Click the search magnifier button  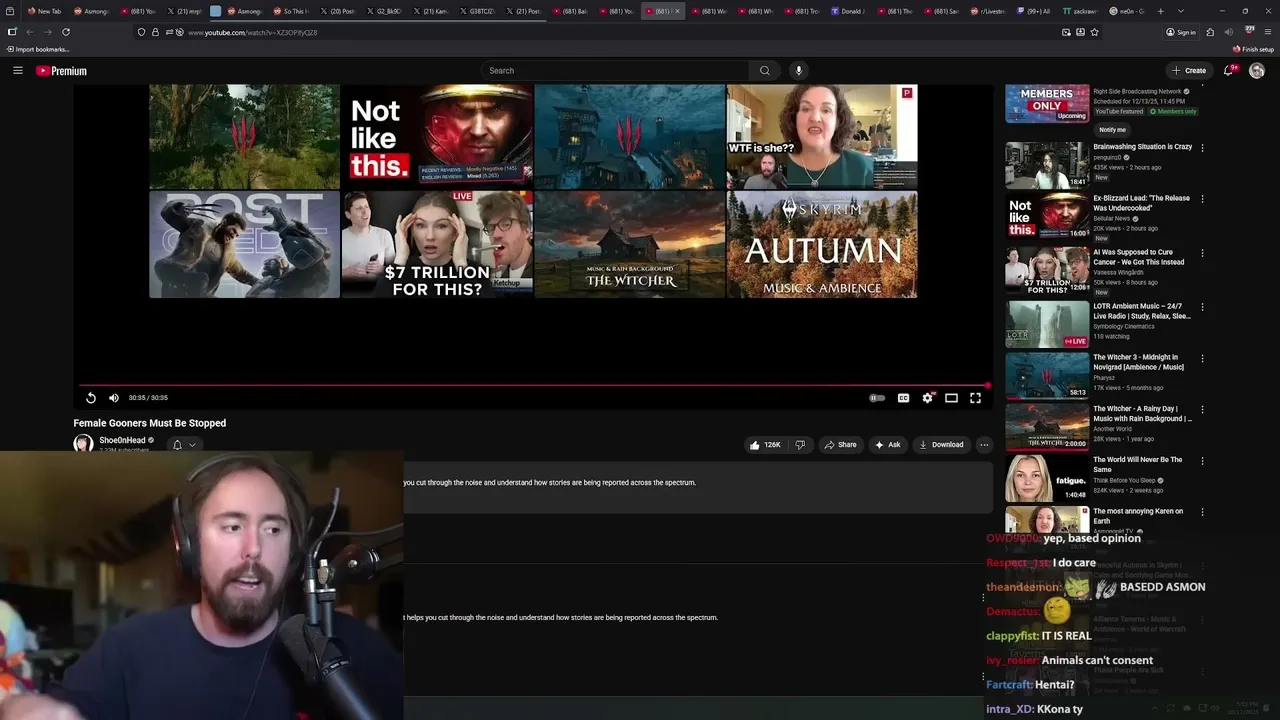point(764,70)
